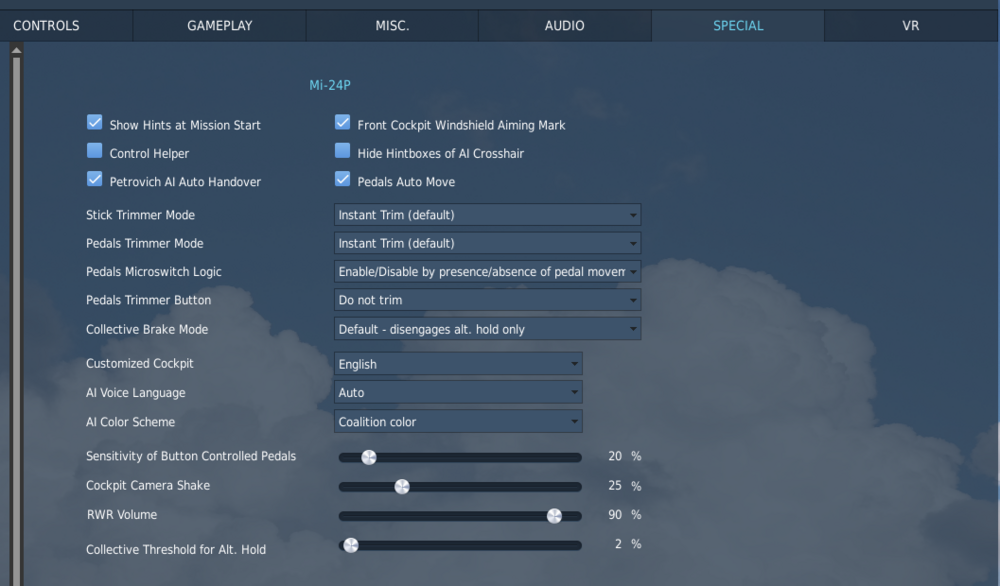The width and height of the screenshot is (1000, 586).
Task: Expand the Collective Brake Mode dropdown
Action: coord(487,329)
